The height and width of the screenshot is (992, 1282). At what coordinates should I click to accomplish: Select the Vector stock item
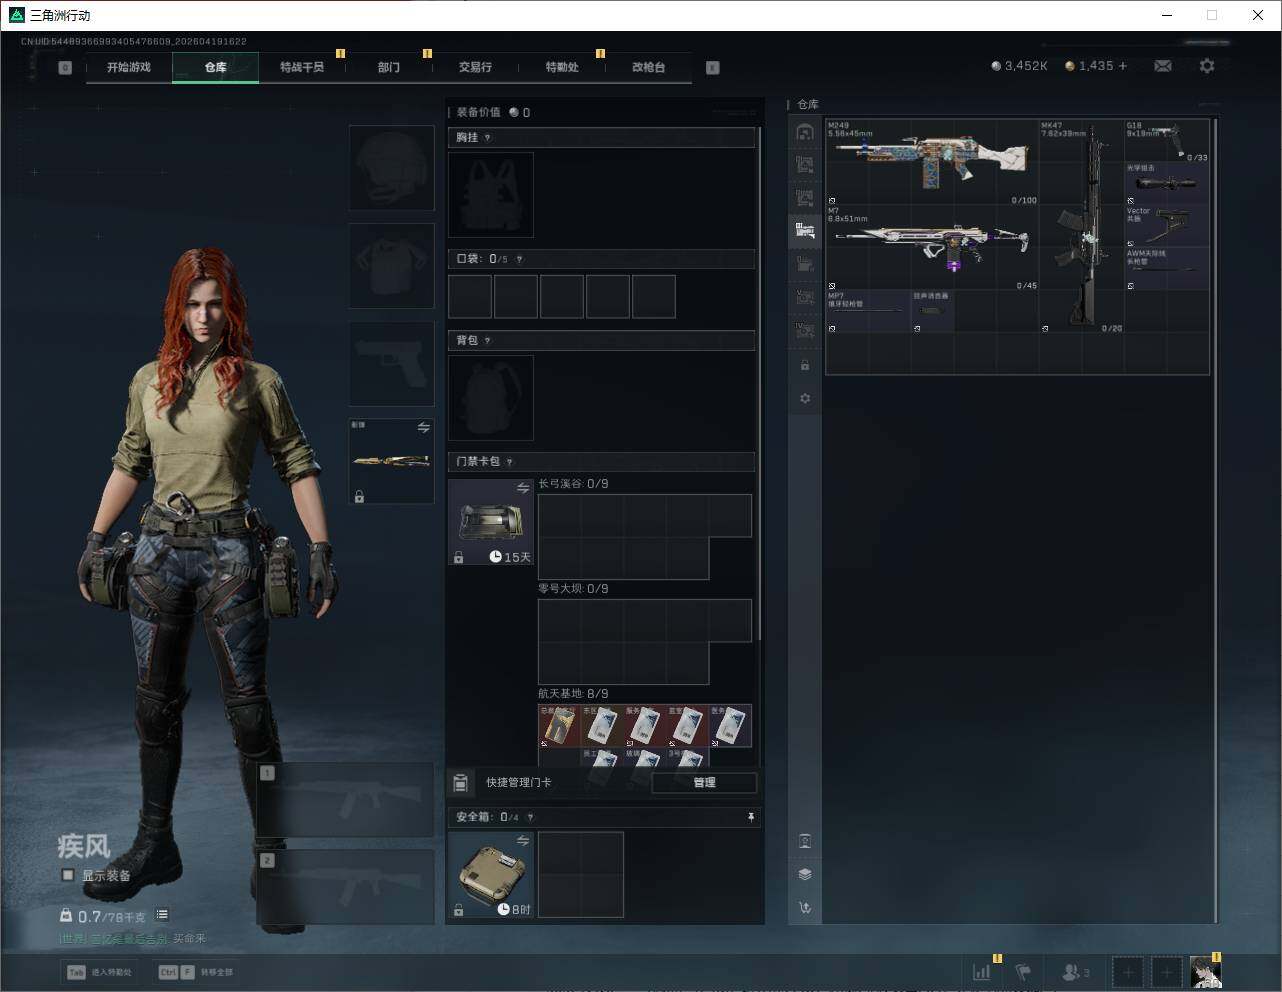click(1167, 227)
